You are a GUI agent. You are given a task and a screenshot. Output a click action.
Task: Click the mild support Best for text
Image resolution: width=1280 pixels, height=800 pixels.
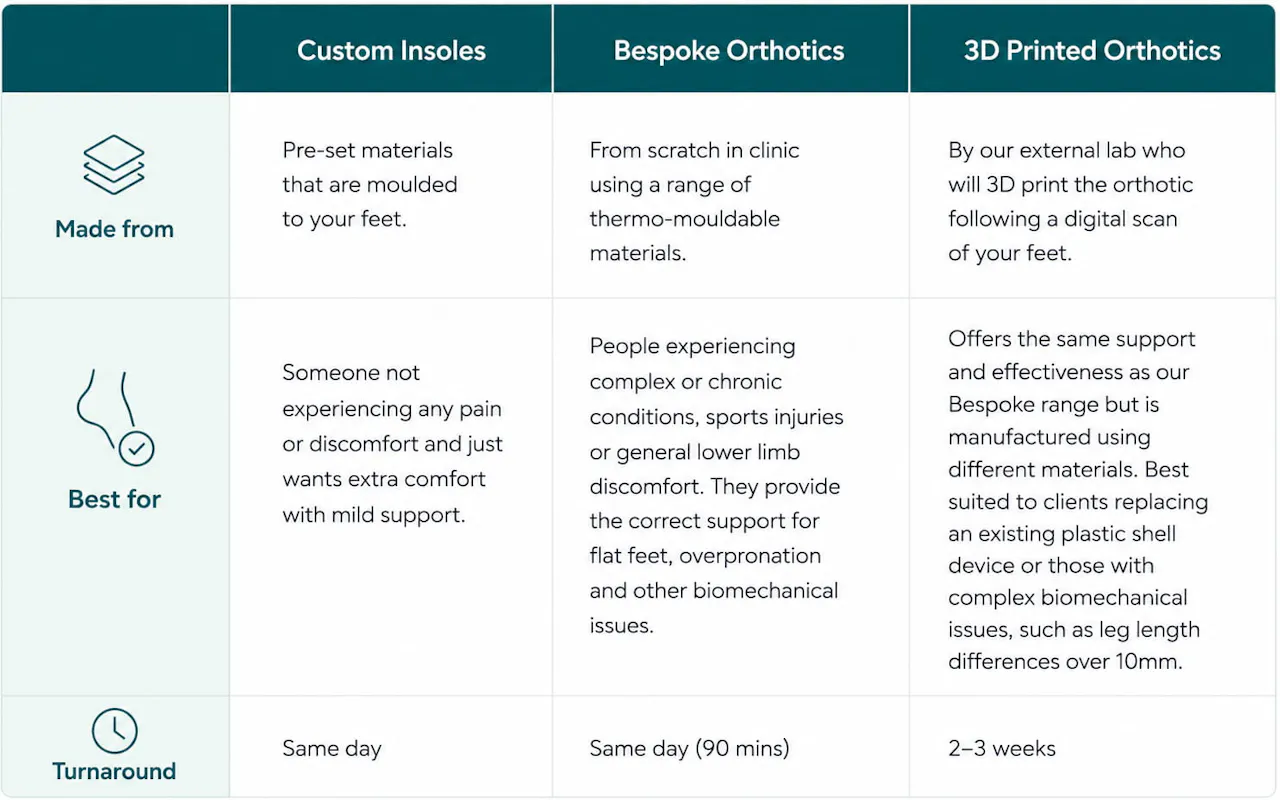pos(392,444)
